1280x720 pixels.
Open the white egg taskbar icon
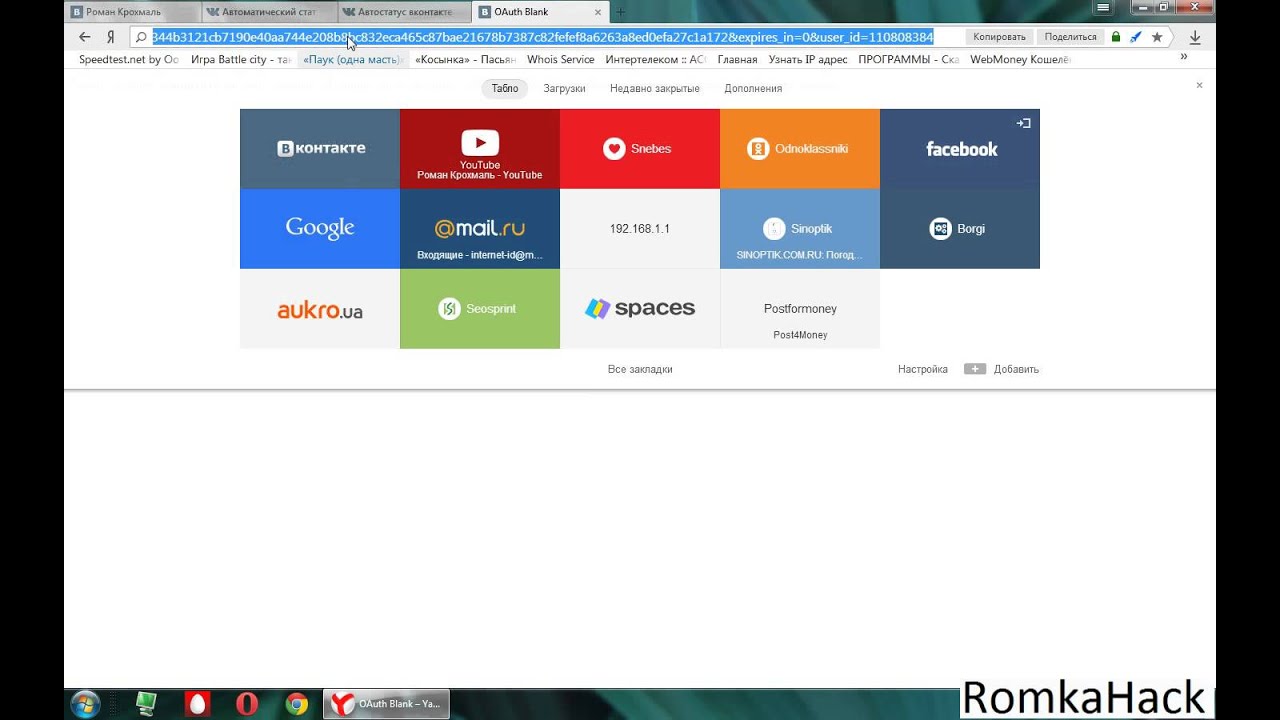(x=197, y=704)
